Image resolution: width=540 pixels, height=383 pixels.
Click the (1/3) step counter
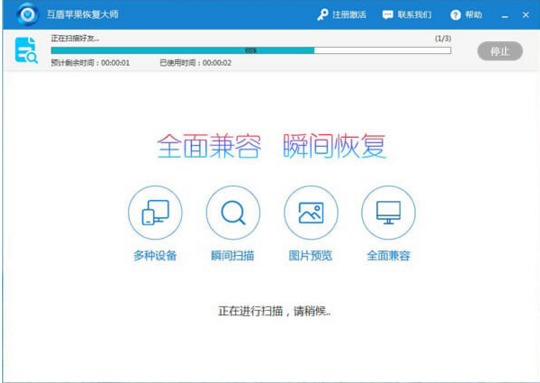[x=443, y=38]
